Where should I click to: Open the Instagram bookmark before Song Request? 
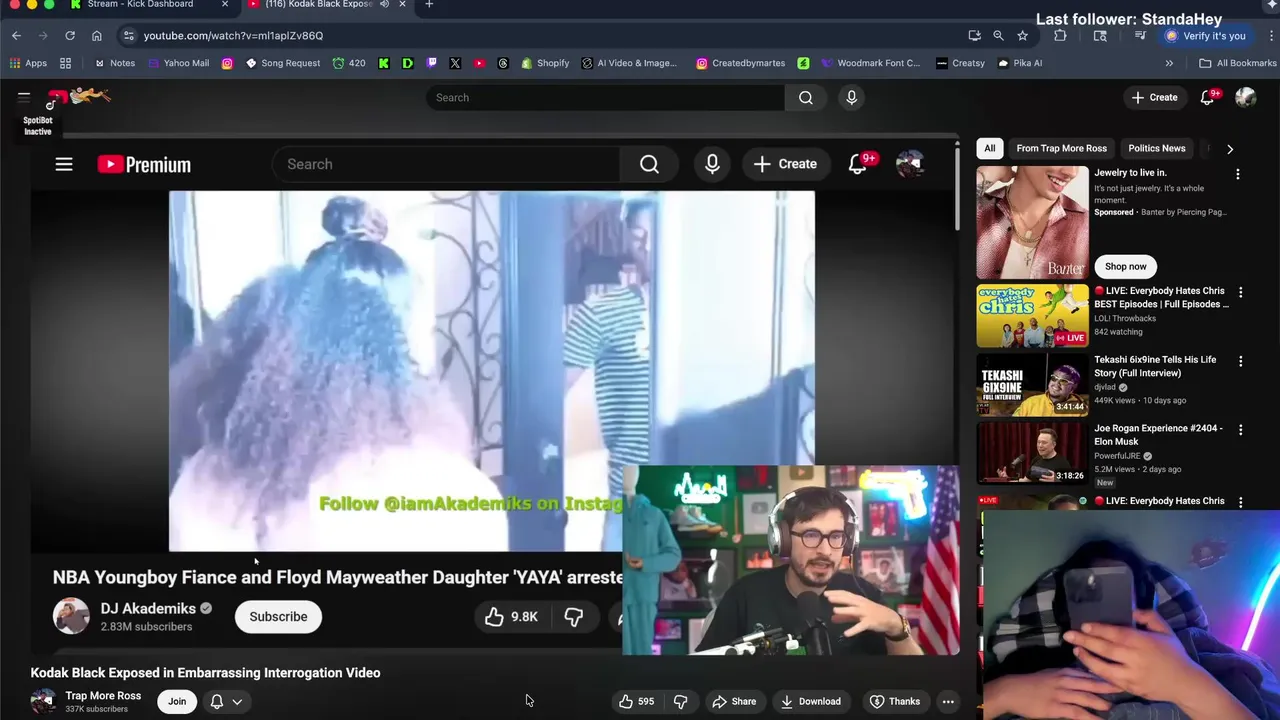tap(227, 63)
